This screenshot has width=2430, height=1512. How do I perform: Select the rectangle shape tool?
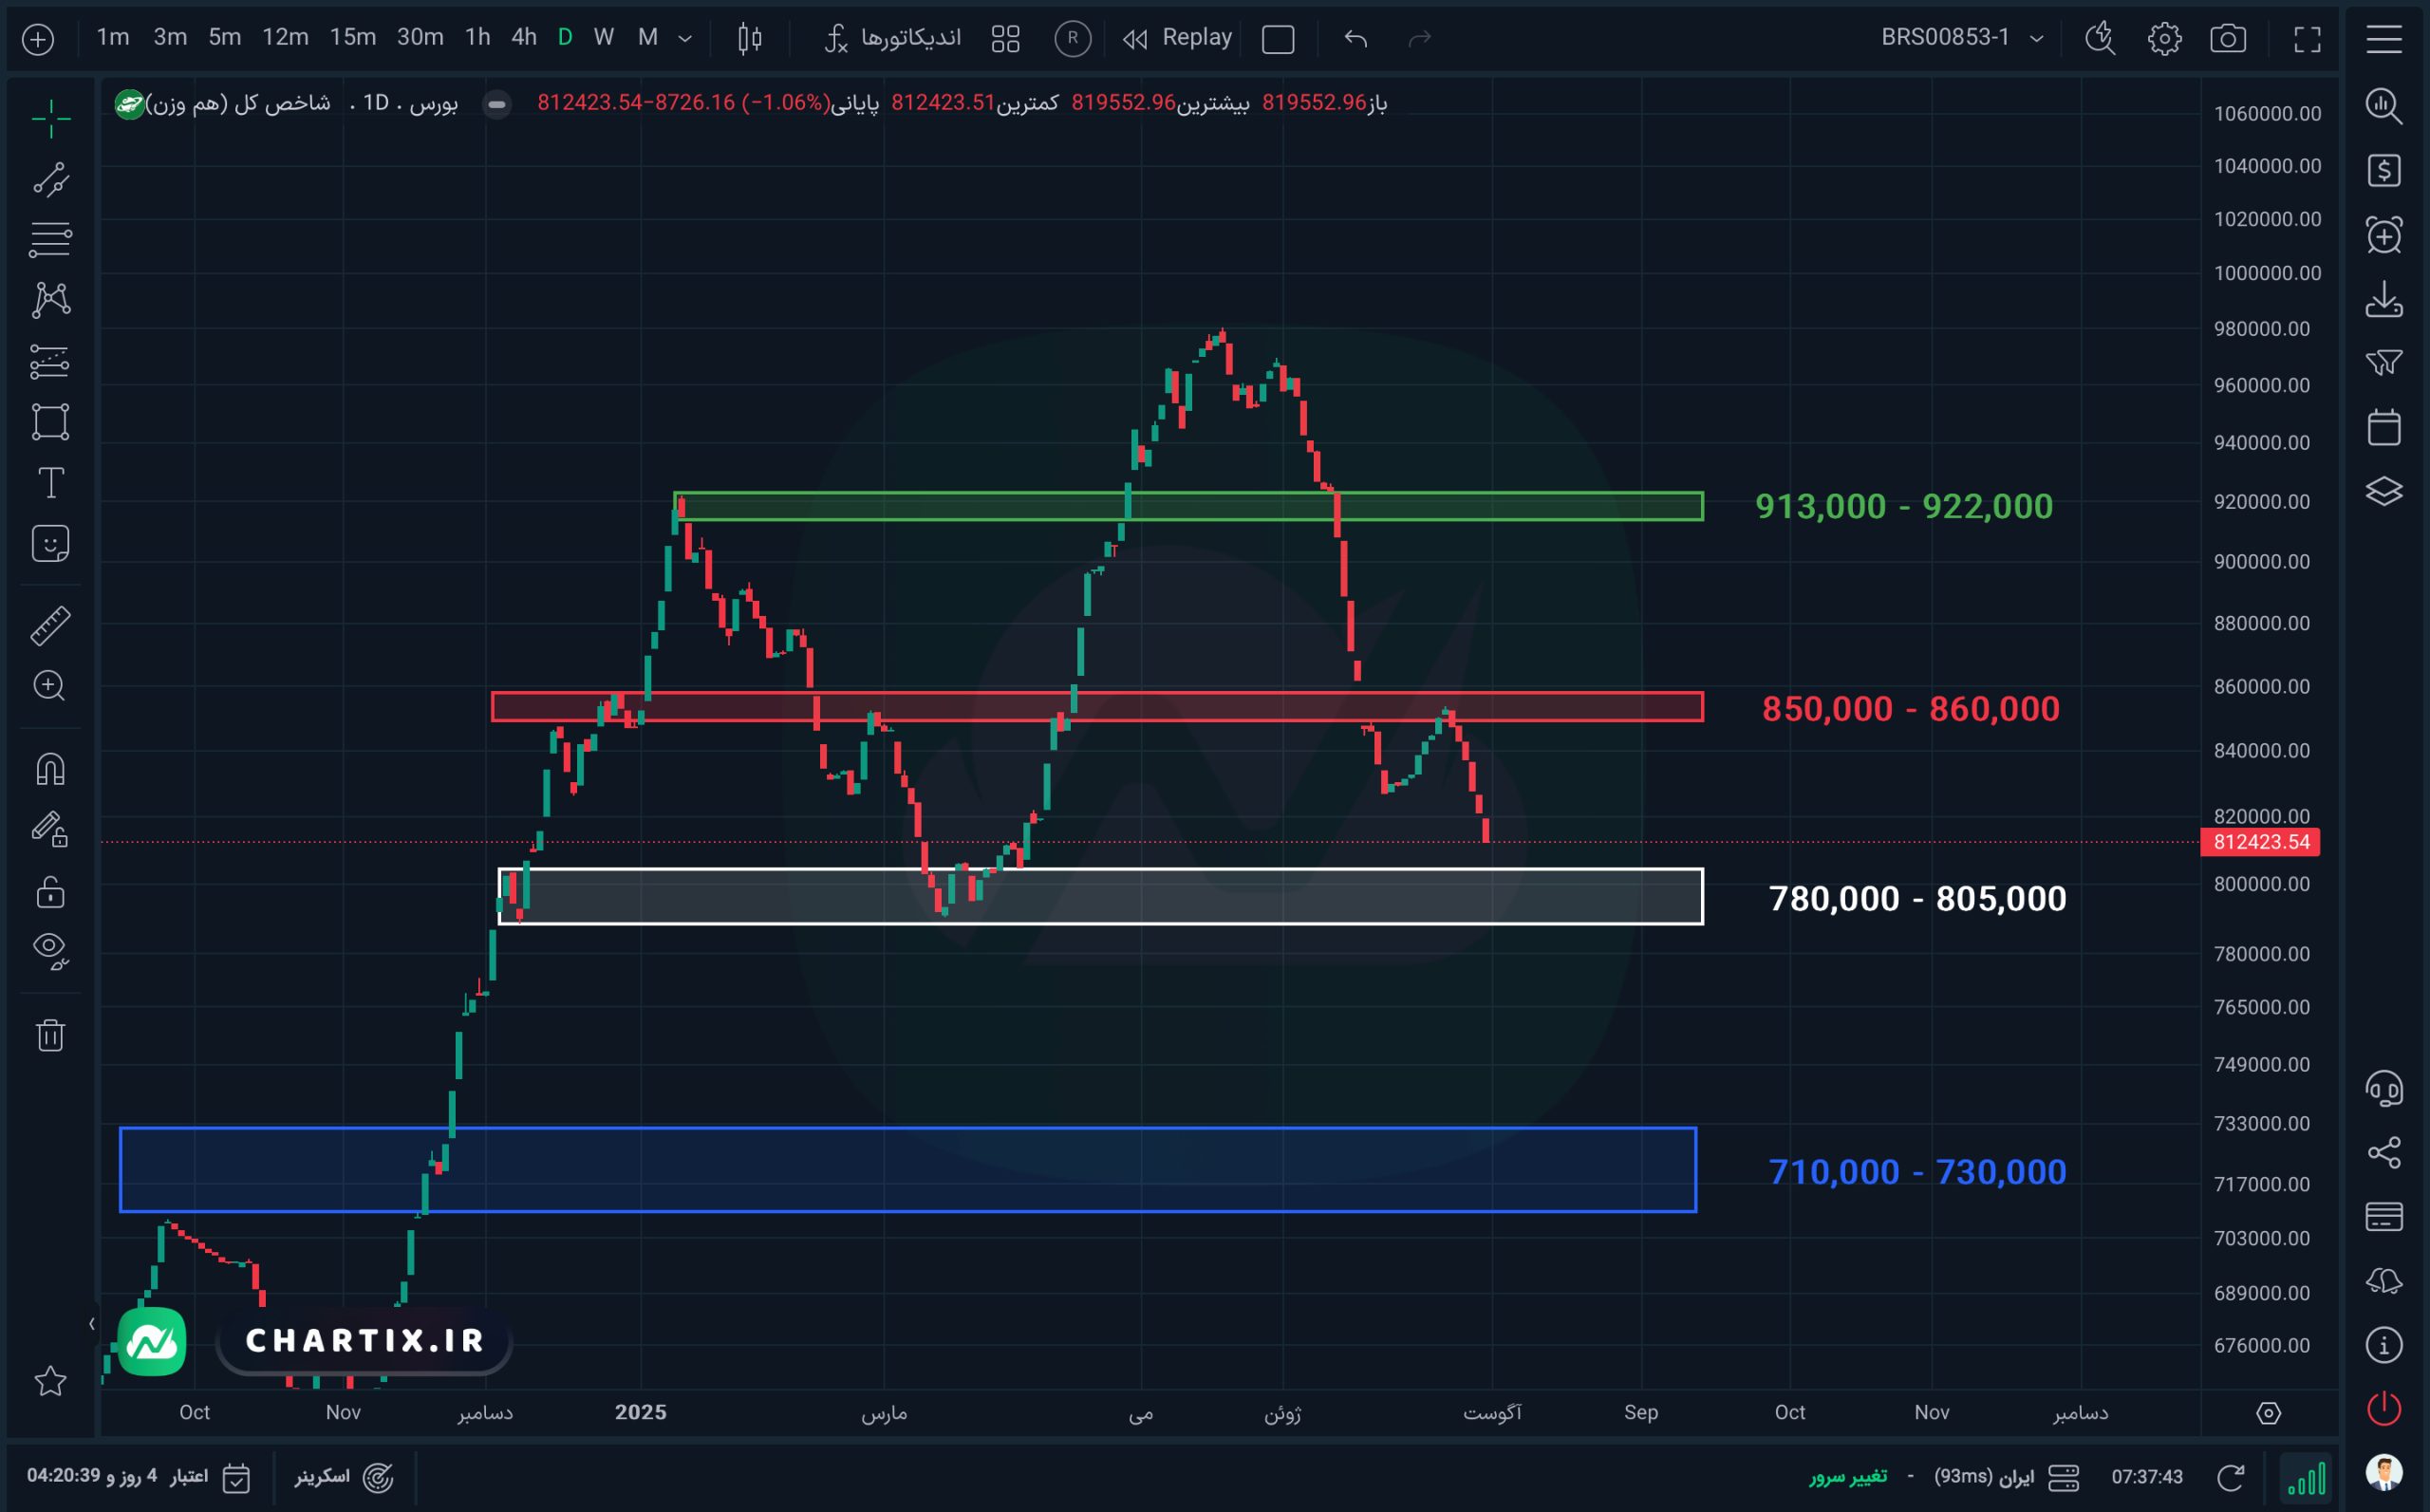click(x=50, y=421)
